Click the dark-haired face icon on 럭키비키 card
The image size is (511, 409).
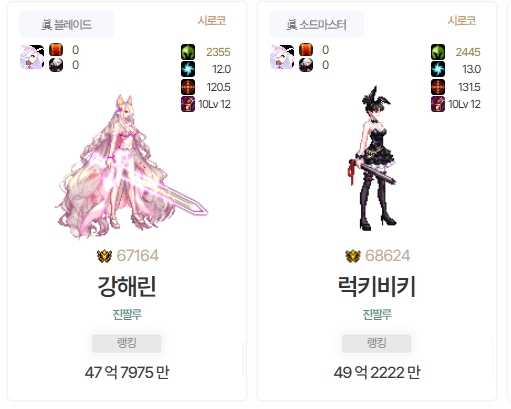click(306, 65)
